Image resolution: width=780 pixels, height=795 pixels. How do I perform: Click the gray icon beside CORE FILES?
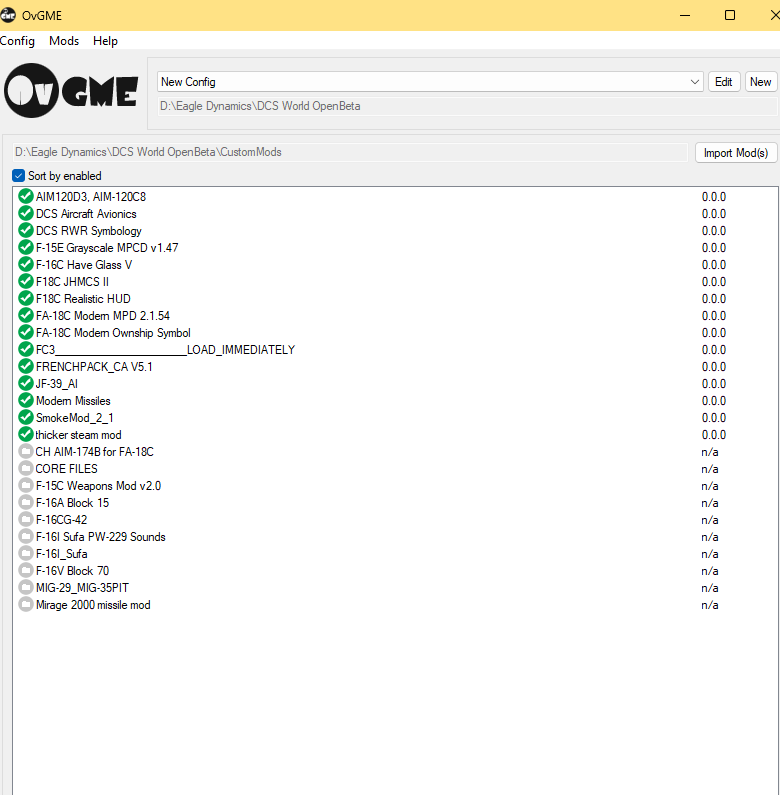pos(25,468)
